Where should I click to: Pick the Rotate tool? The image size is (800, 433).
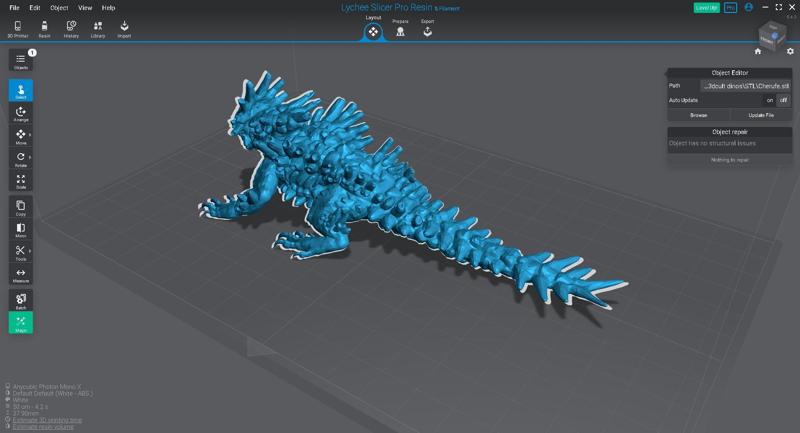coord(21,159)
